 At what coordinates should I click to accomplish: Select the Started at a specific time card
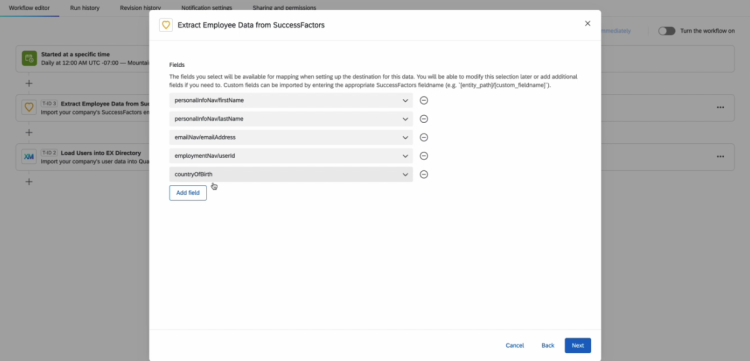pyautogui.click(x=375, y=59)
